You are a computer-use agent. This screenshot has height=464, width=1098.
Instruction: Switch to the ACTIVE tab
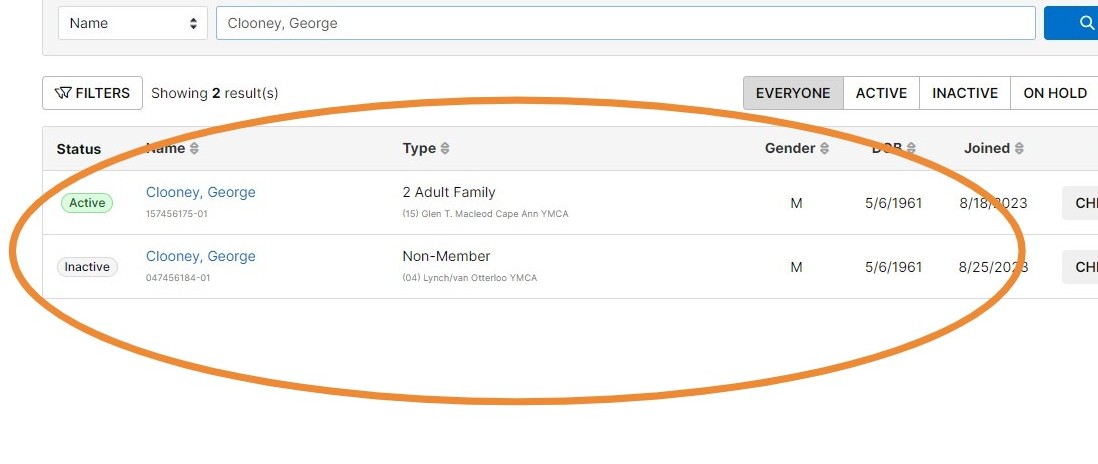tap(882, 93)
